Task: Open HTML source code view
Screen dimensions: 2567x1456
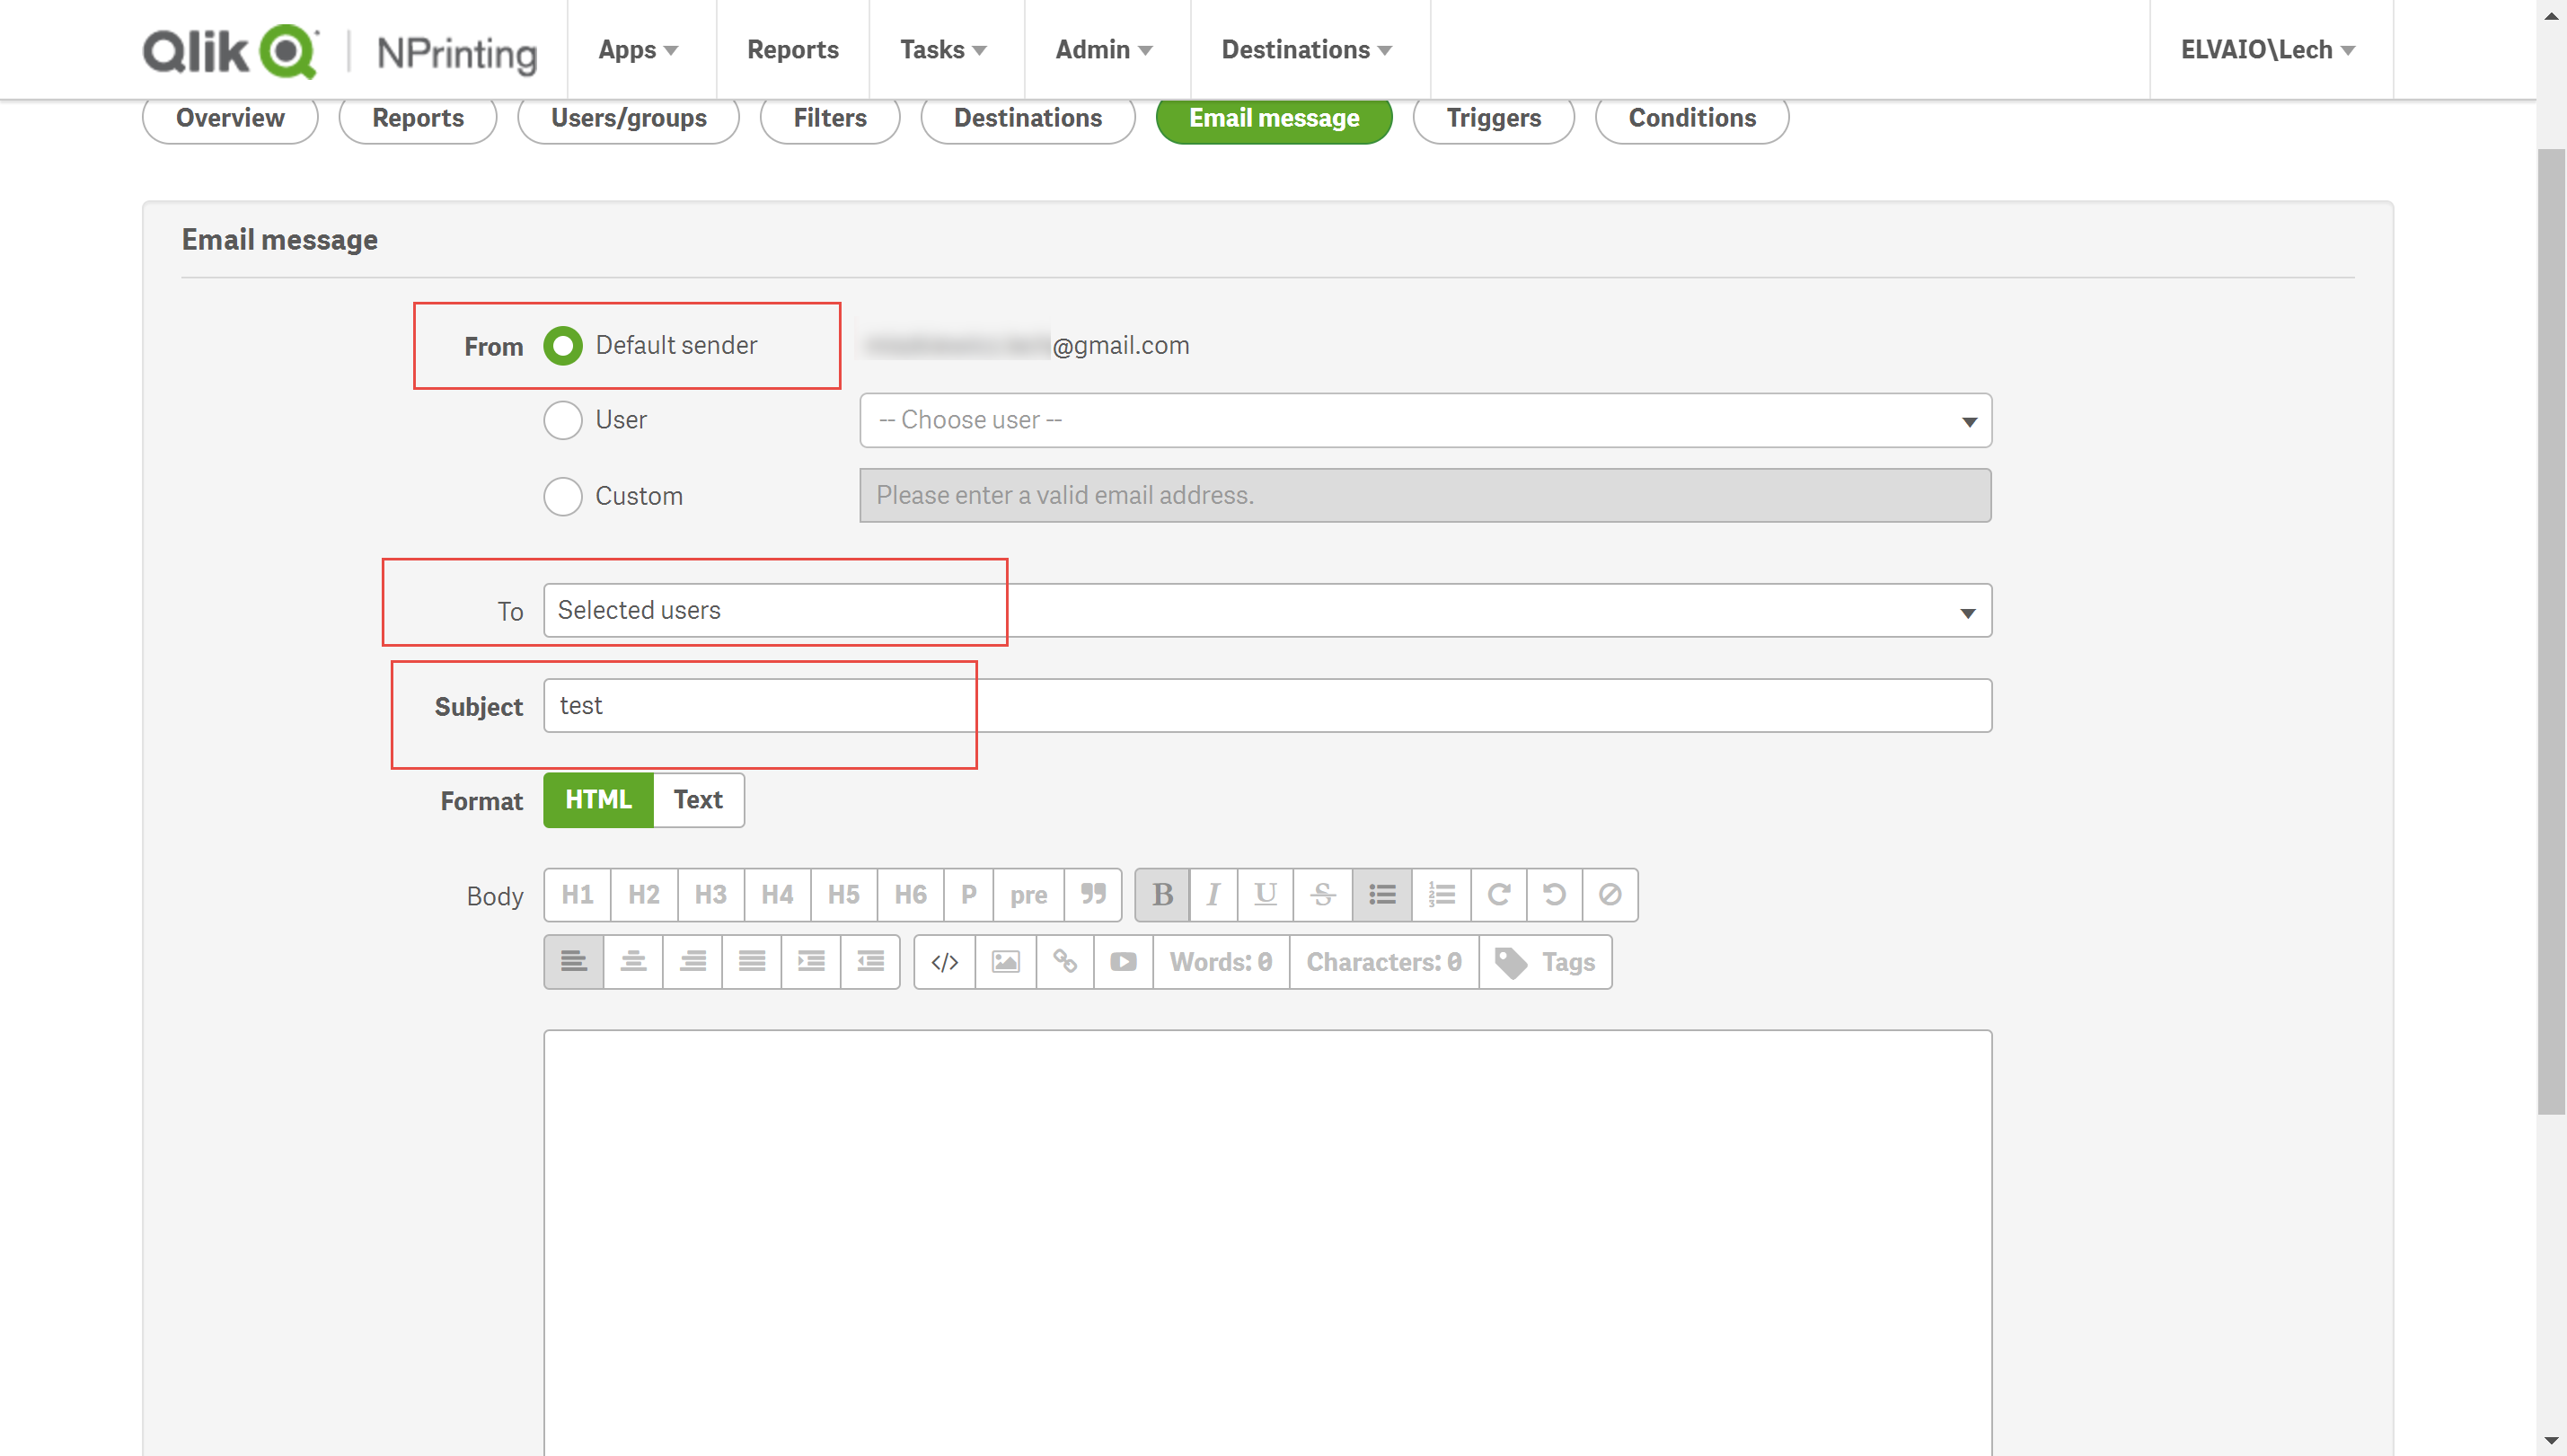Action: 944,962
